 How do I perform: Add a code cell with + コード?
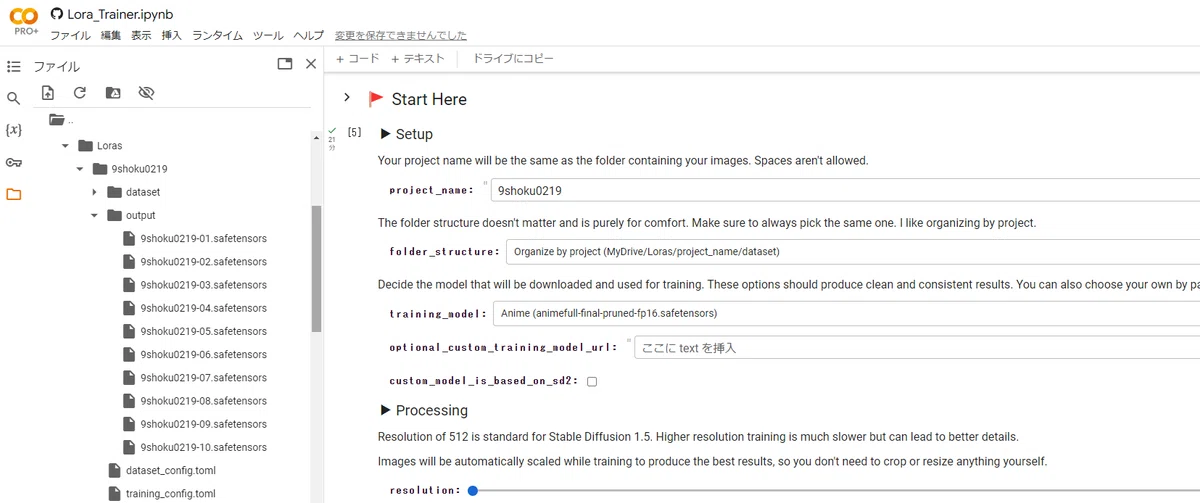(x=357, y=58)
